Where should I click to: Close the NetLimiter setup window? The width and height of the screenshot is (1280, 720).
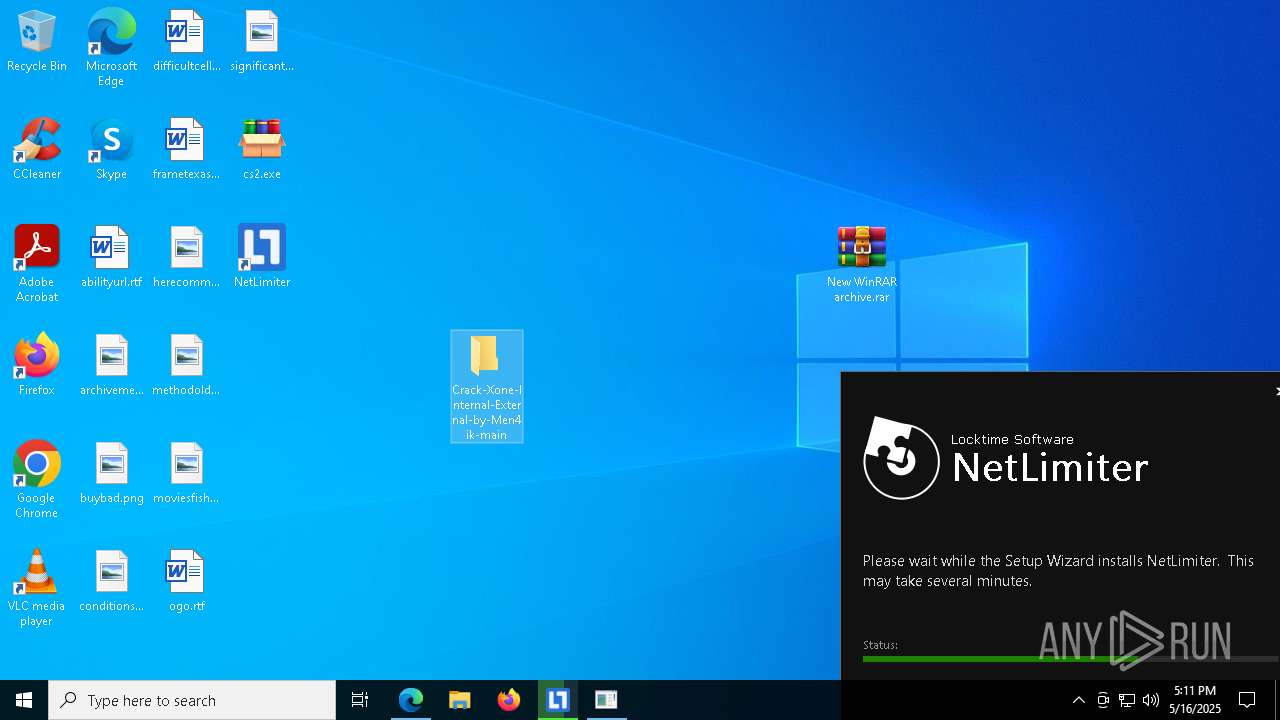1276,391
